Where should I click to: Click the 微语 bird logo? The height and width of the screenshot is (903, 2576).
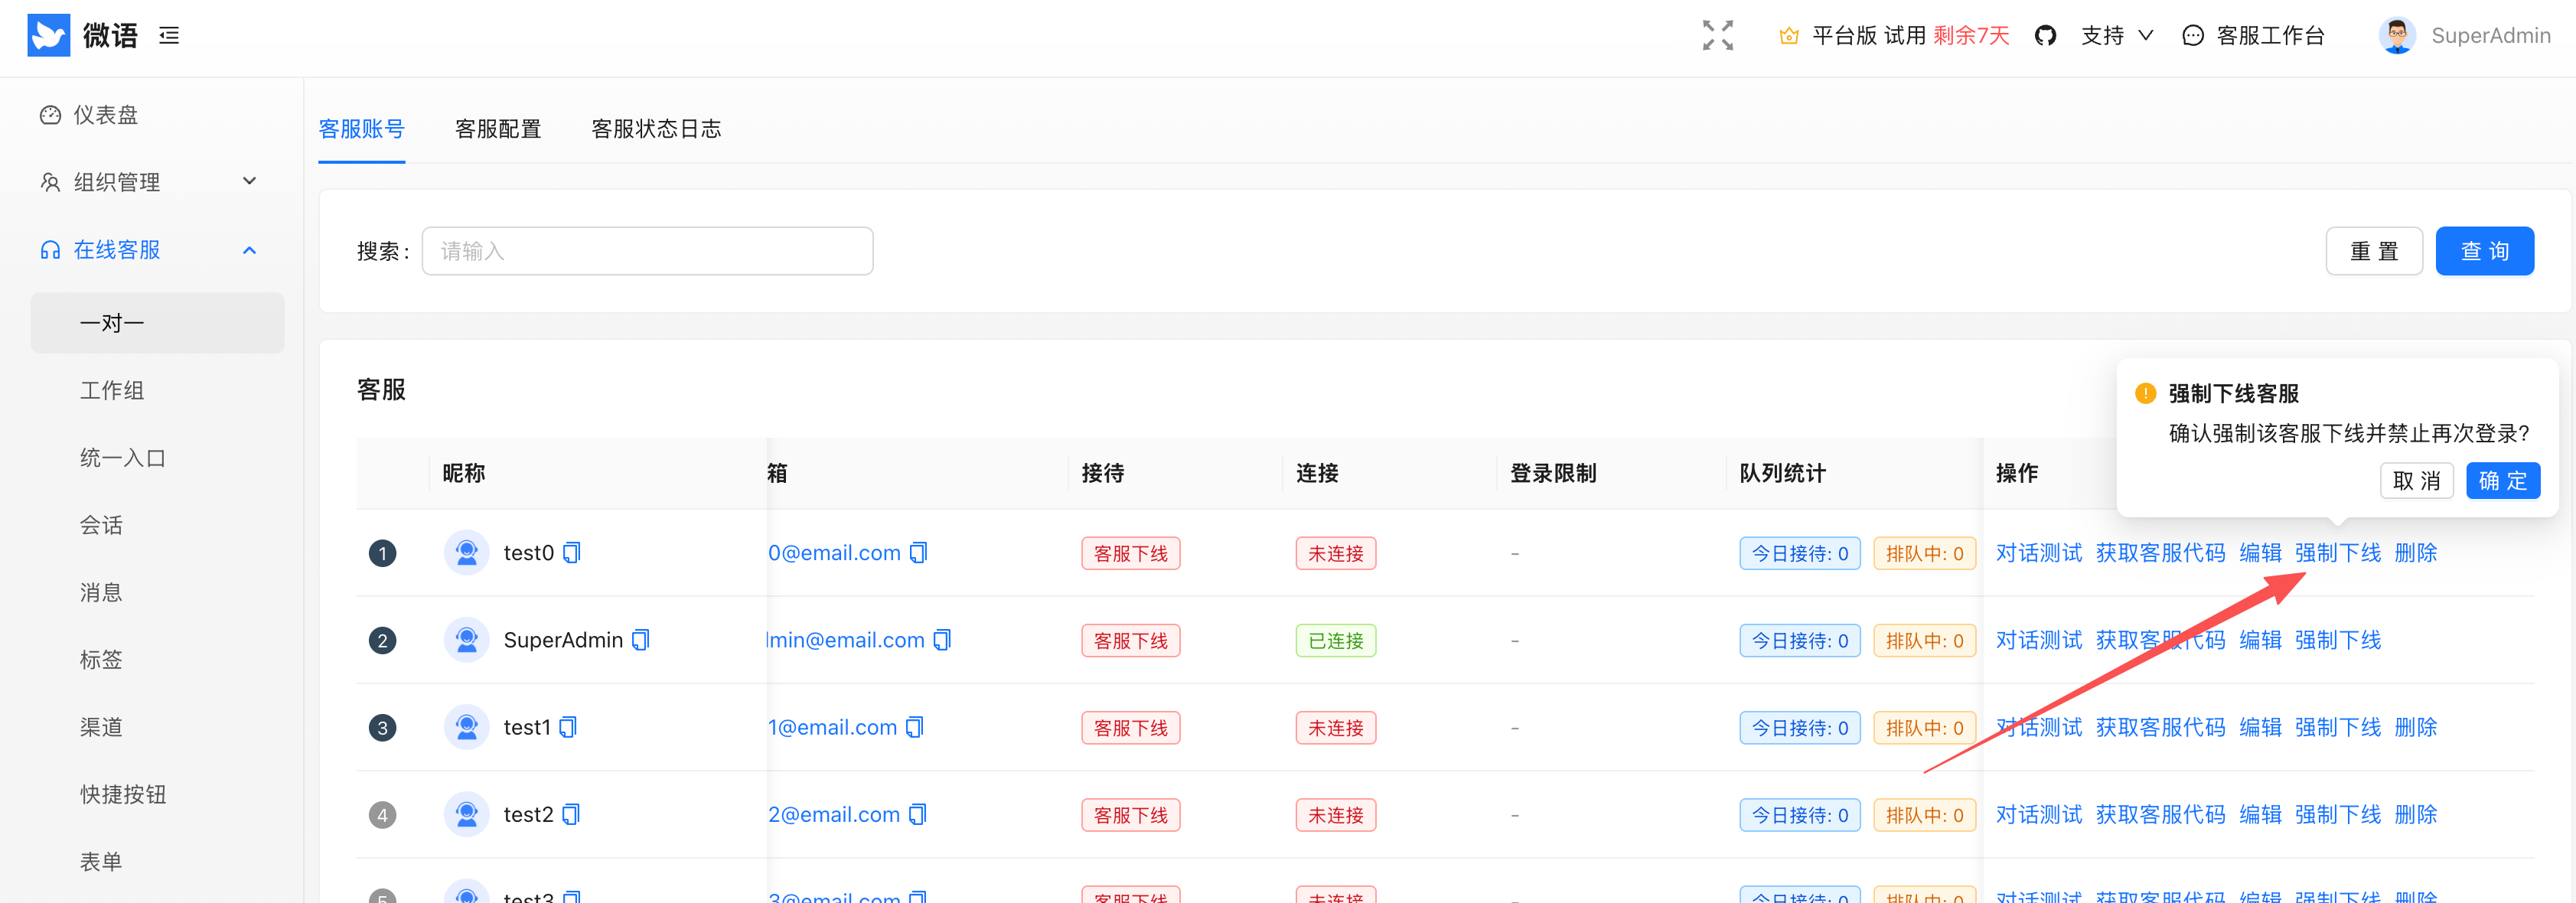[x=49, y=35]
